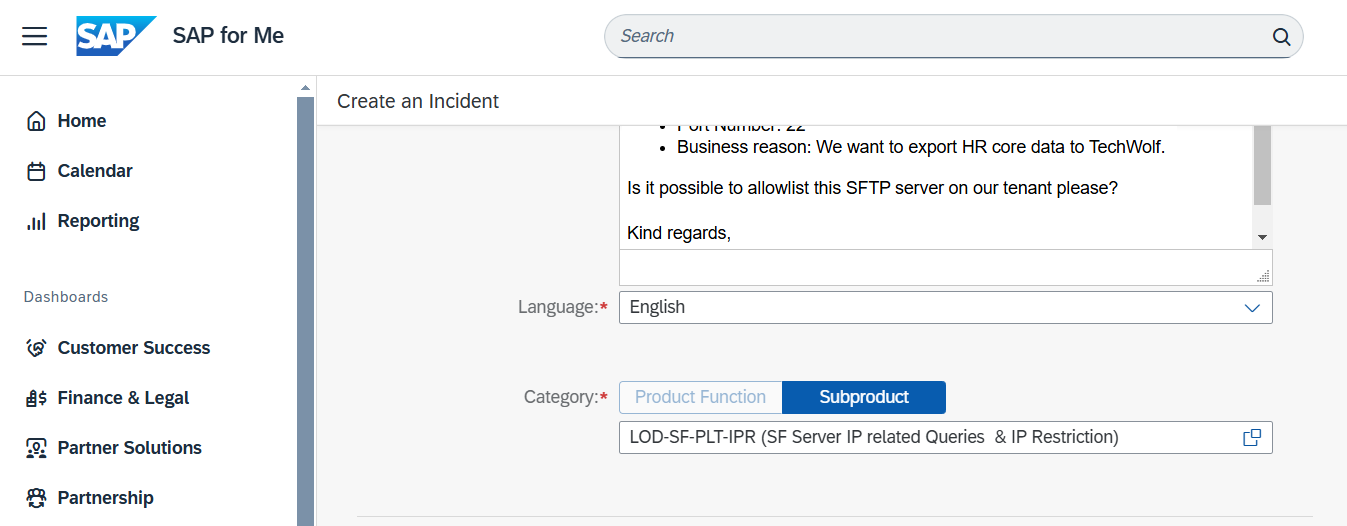Open Partner Solutions dashboard
Viewport: 1347px width, 526px height.
[x=130, y=448]
